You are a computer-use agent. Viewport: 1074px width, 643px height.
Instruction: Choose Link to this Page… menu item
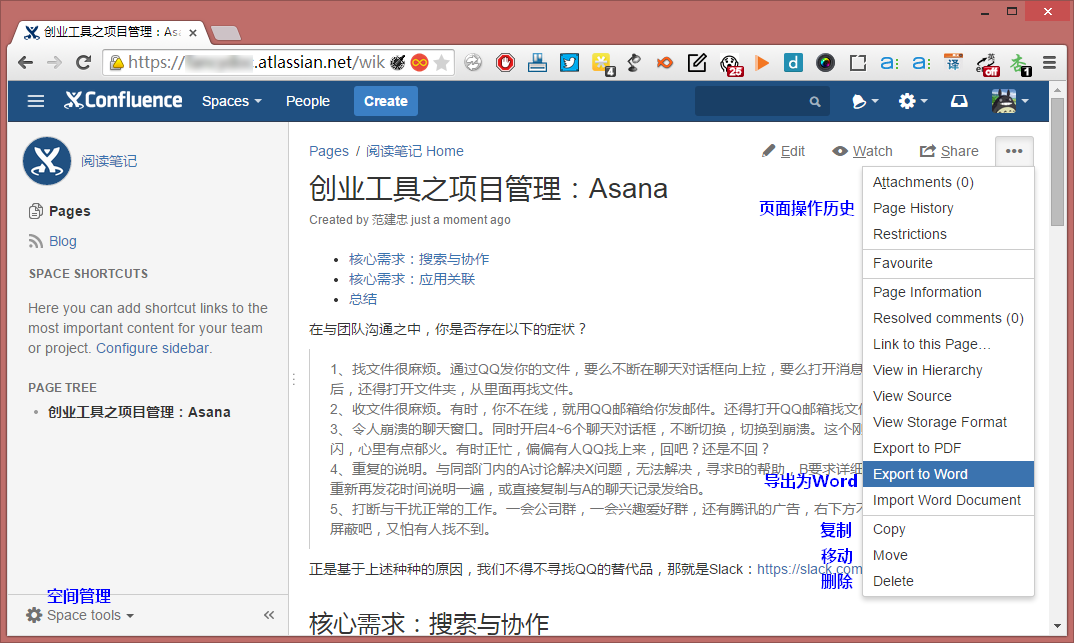[948, 344]
